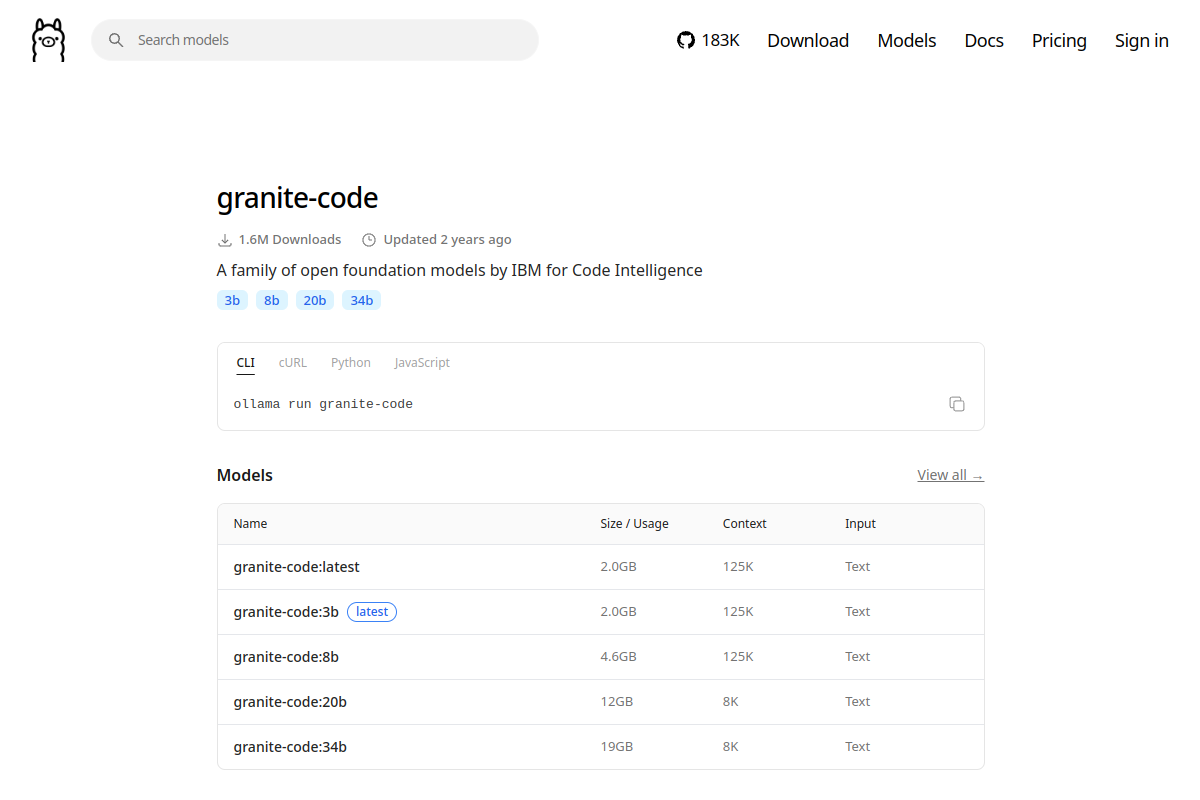Open granite-code:34b model
This screenshot has height=800, width=1200.
(290, 747)
